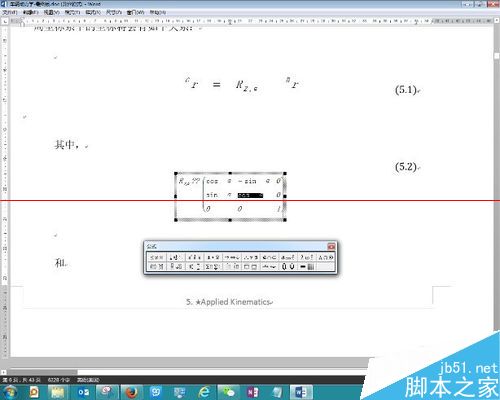The width and height of the screenshot is (500, 400).
Task: Open subscript and superscript templates palette
Action: click(x=195, y=266)
